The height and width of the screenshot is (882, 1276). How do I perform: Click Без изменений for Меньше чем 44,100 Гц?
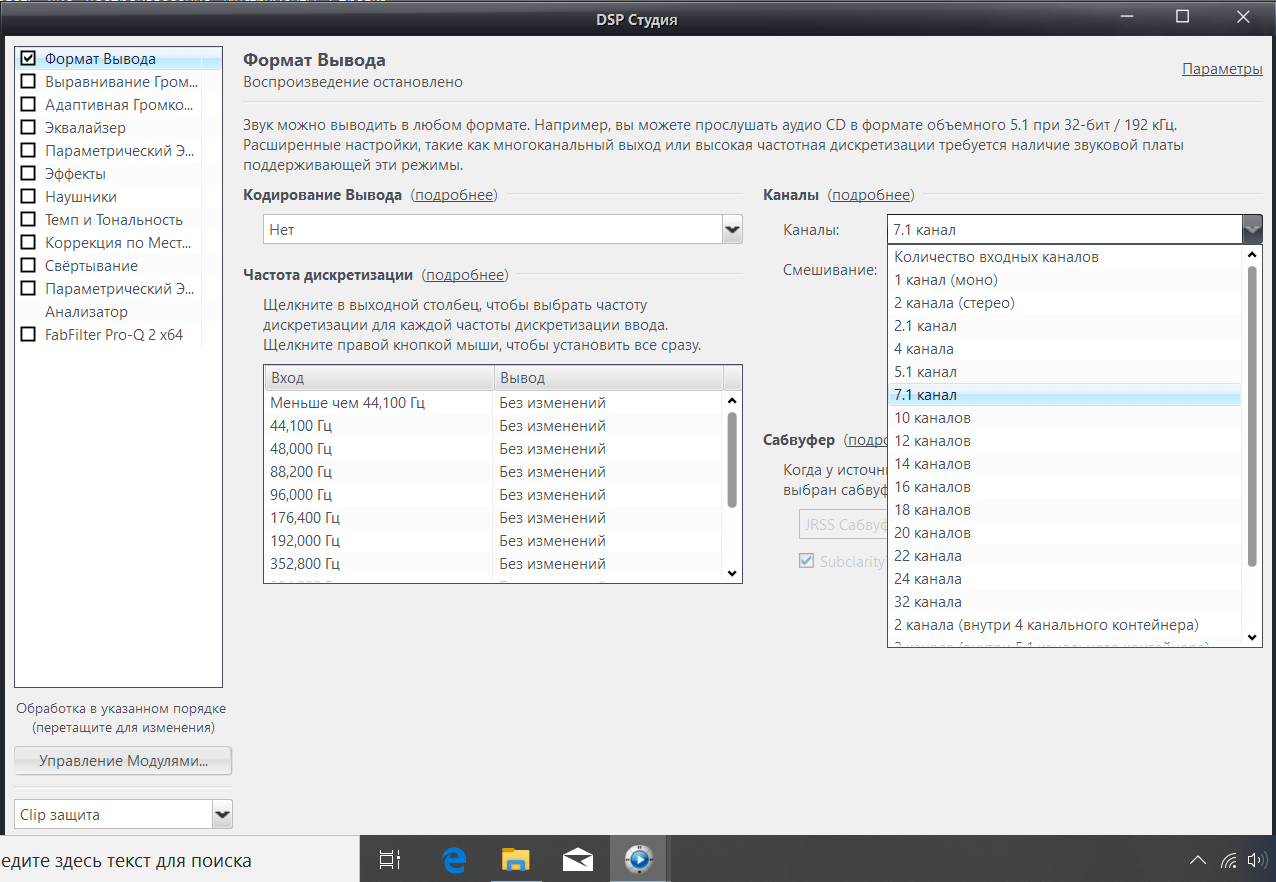[x=553, y=403]
